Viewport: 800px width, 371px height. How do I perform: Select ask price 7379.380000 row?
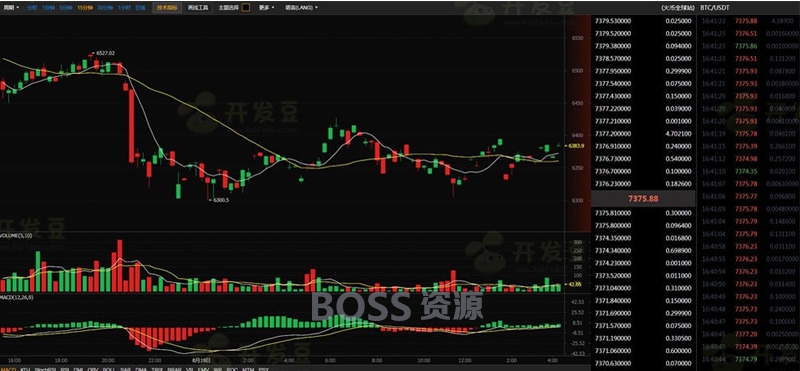(643, 46)
